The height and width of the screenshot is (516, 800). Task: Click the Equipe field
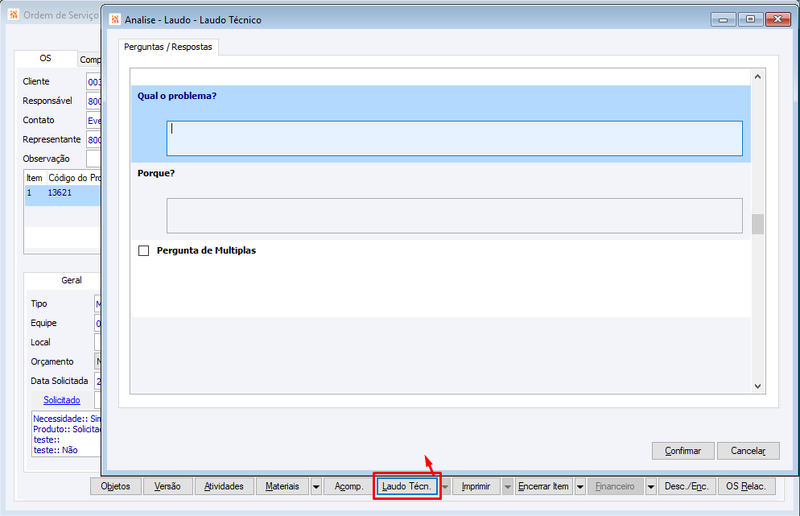pyautogui.click(x=98, y=323)
